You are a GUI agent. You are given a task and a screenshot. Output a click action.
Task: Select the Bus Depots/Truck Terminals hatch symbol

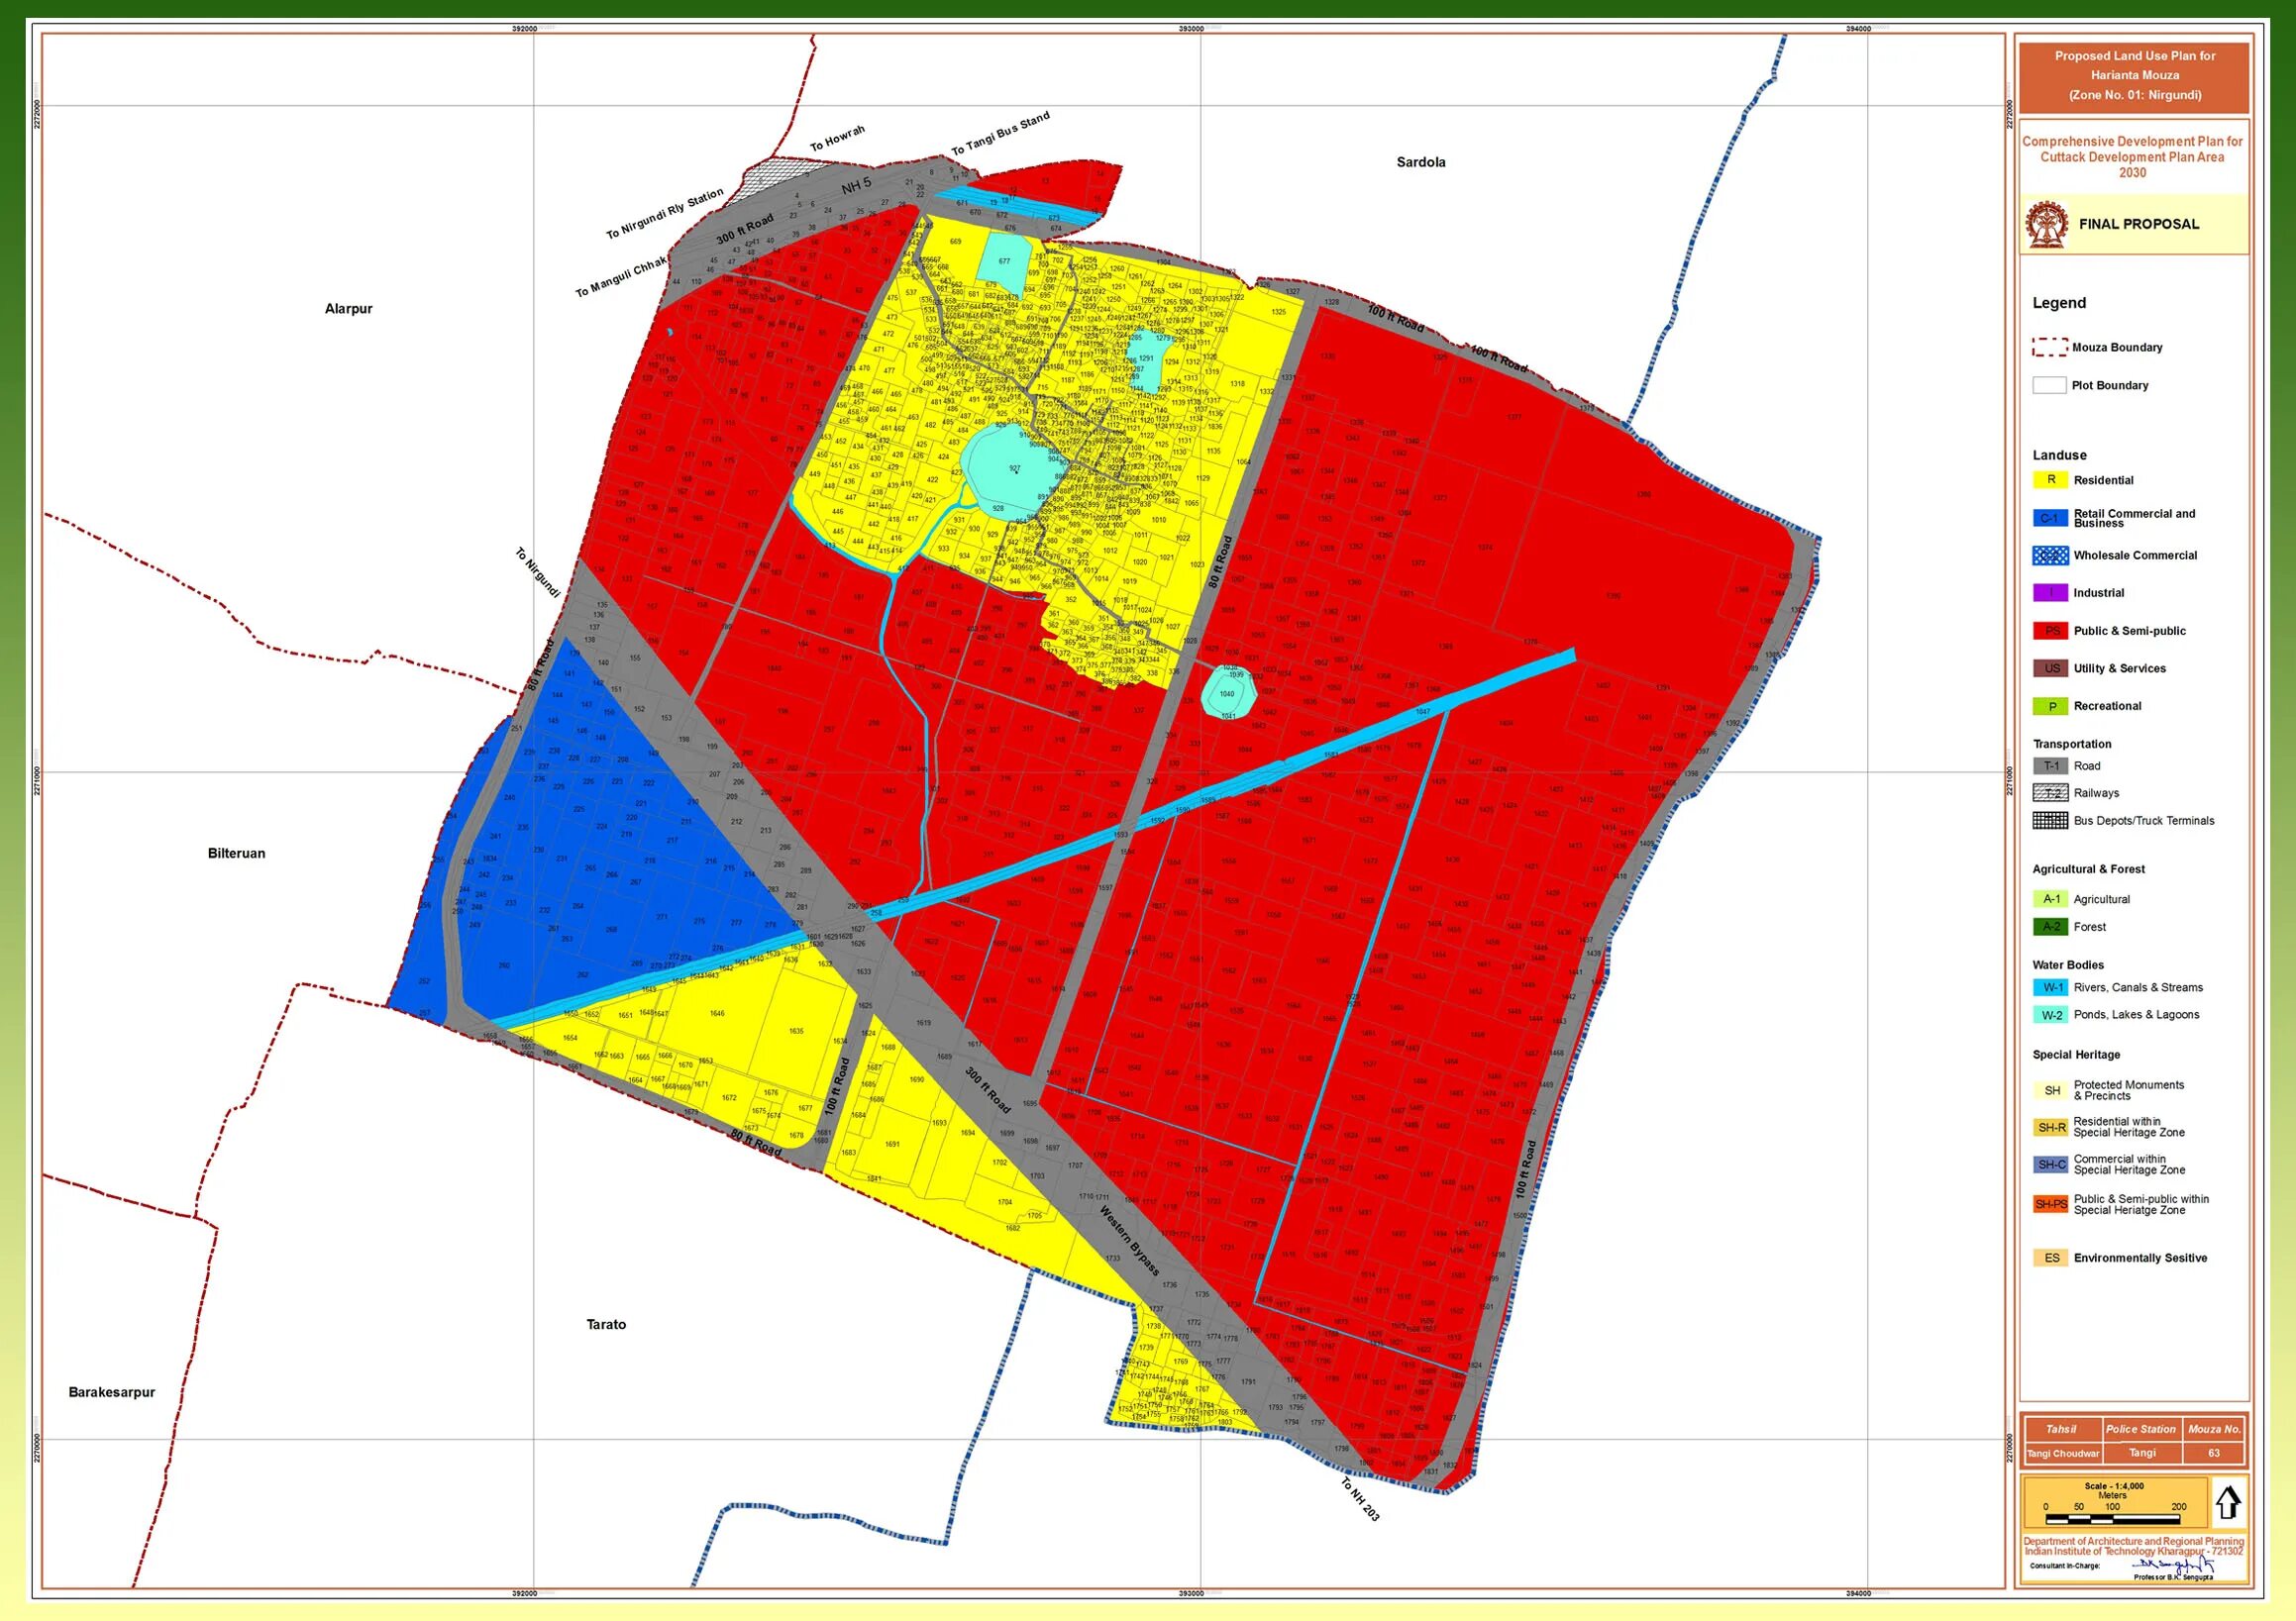2050,821
